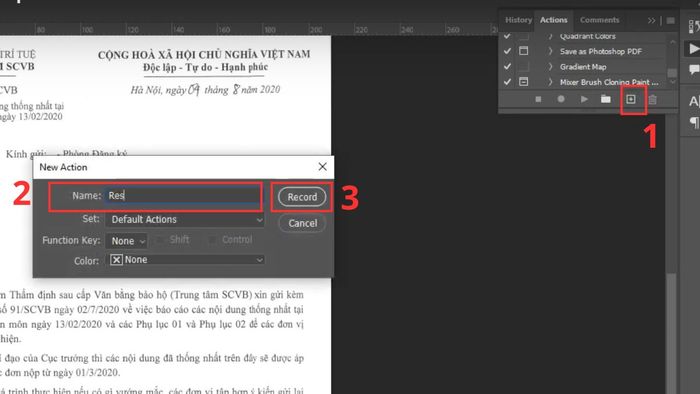Click the large play icon in side dock
The image size is (700, 394).
click(693, 49)
